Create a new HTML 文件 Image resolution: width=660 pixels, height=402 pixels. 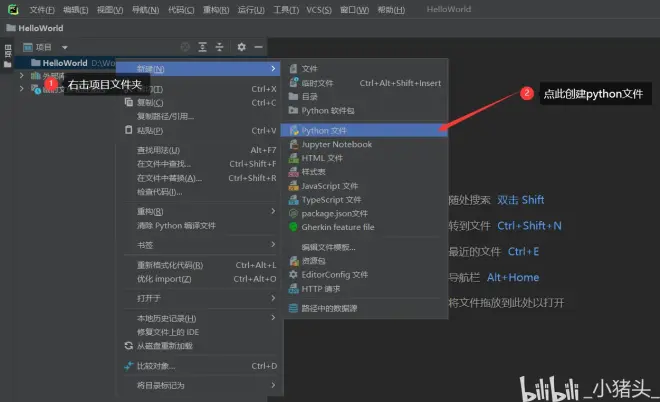pos(364,158)
